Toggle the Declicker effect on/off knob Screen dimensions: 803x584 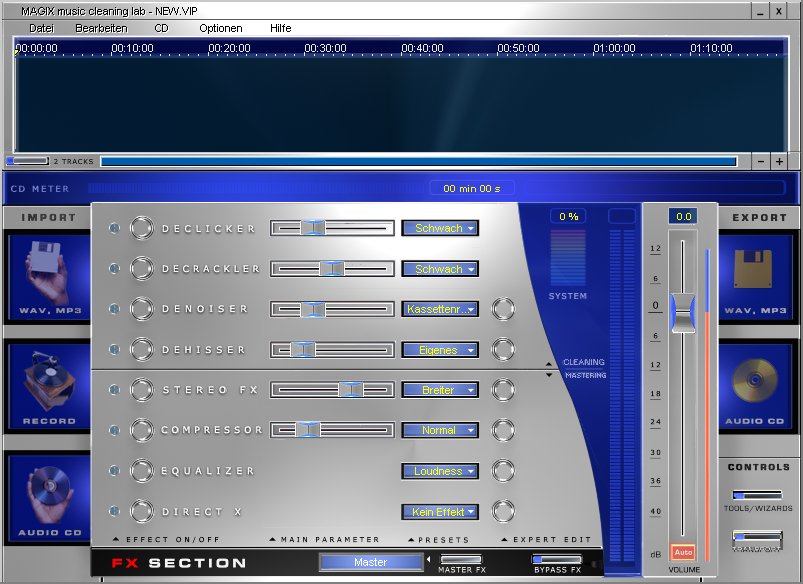pos(141,228)
